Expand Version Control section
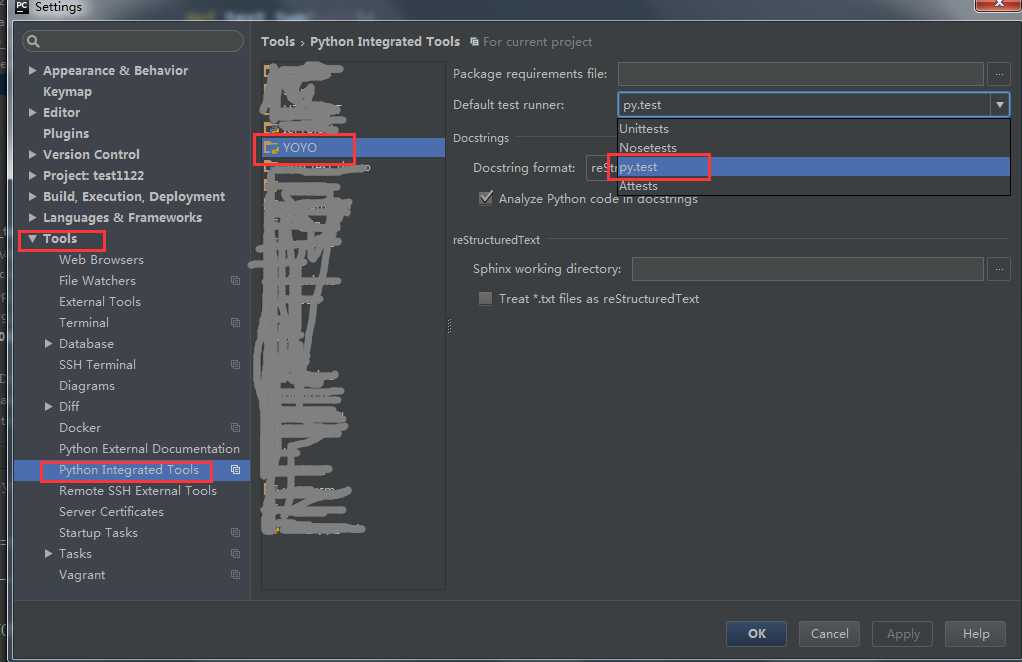This screenshot has height=662, width=1022. pyautogui.click(x=32, y=154)
